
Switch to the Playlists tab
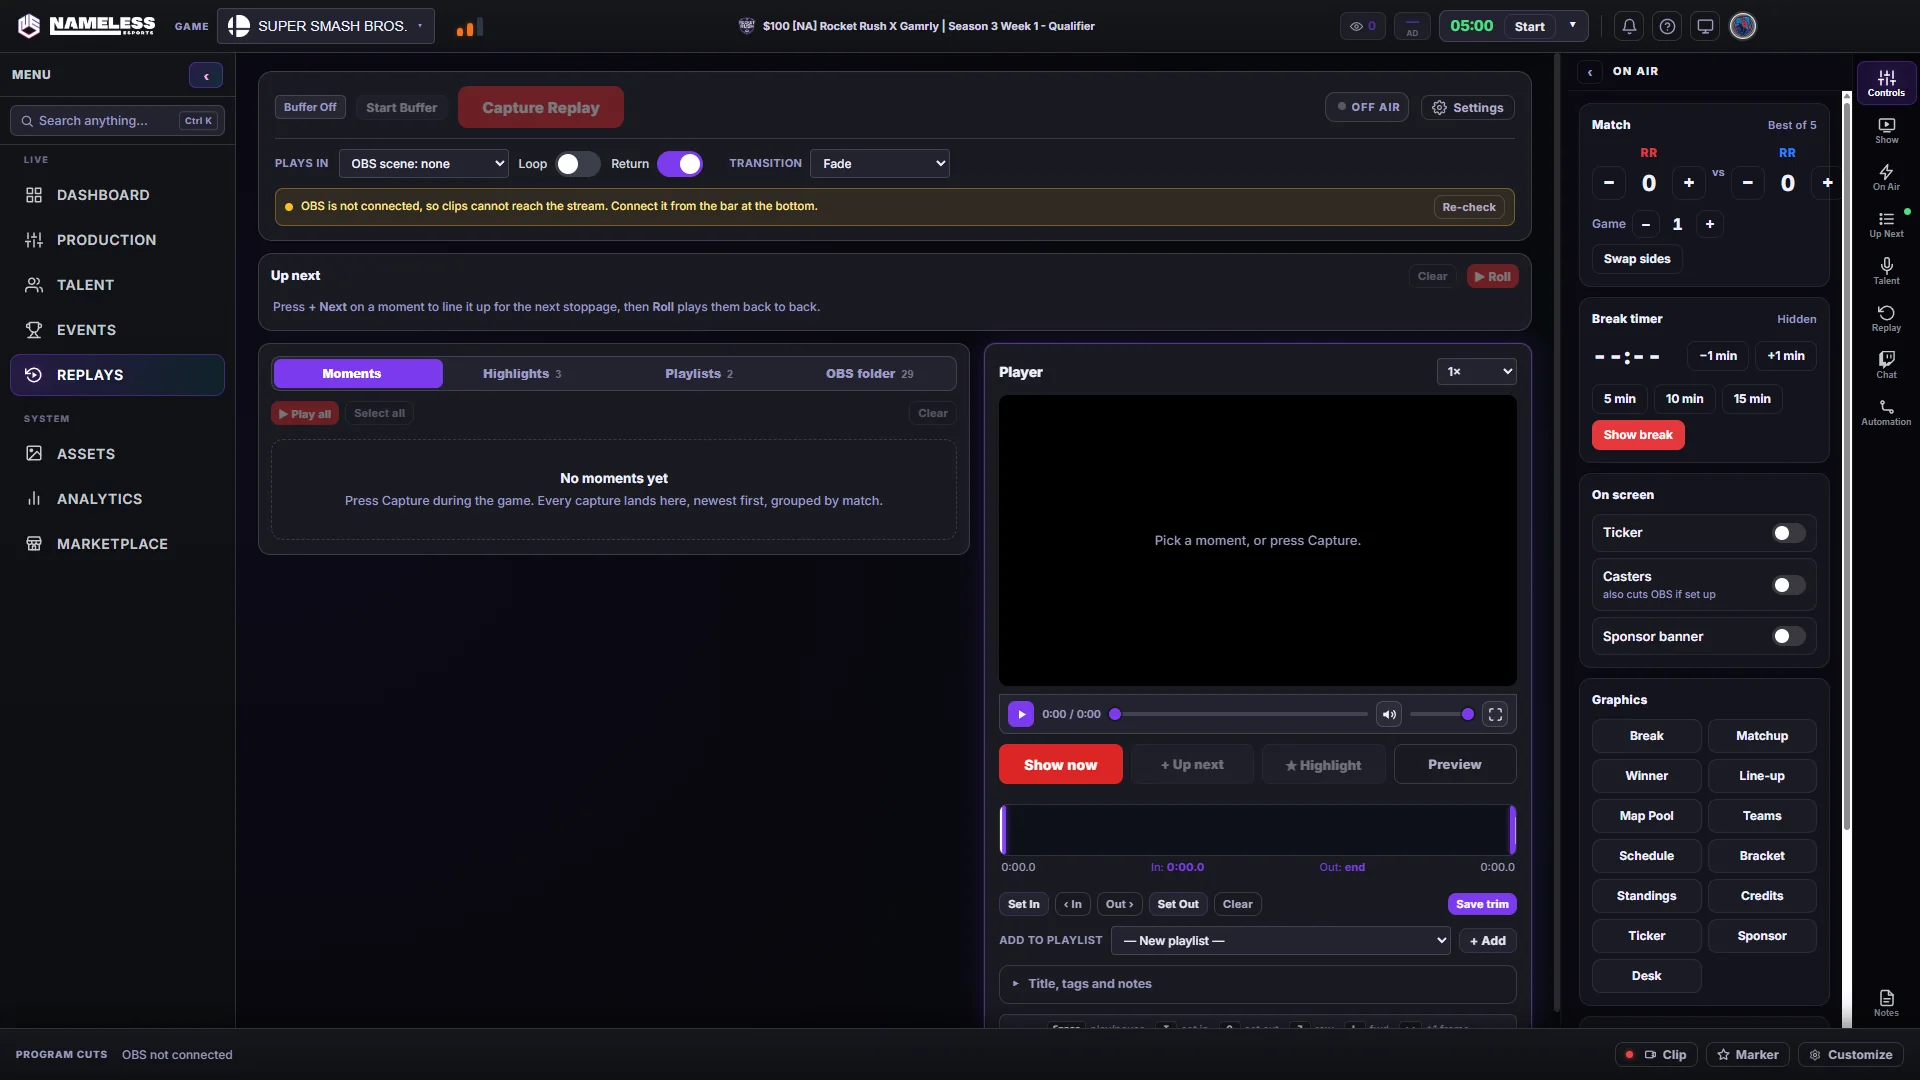[699, 374]
